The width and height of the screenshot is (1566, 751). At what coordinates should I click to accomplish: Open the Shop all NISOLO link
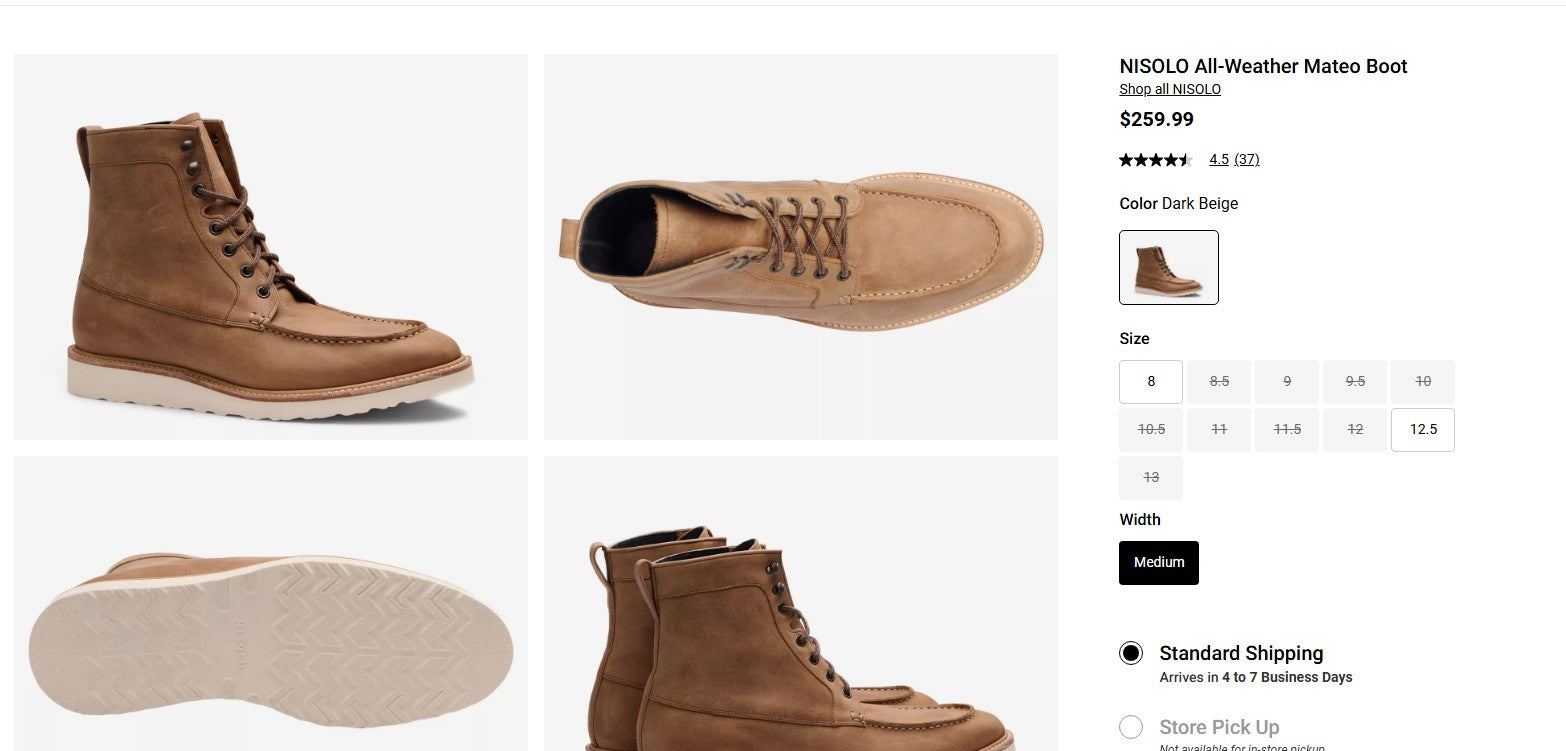point(1170,89)
